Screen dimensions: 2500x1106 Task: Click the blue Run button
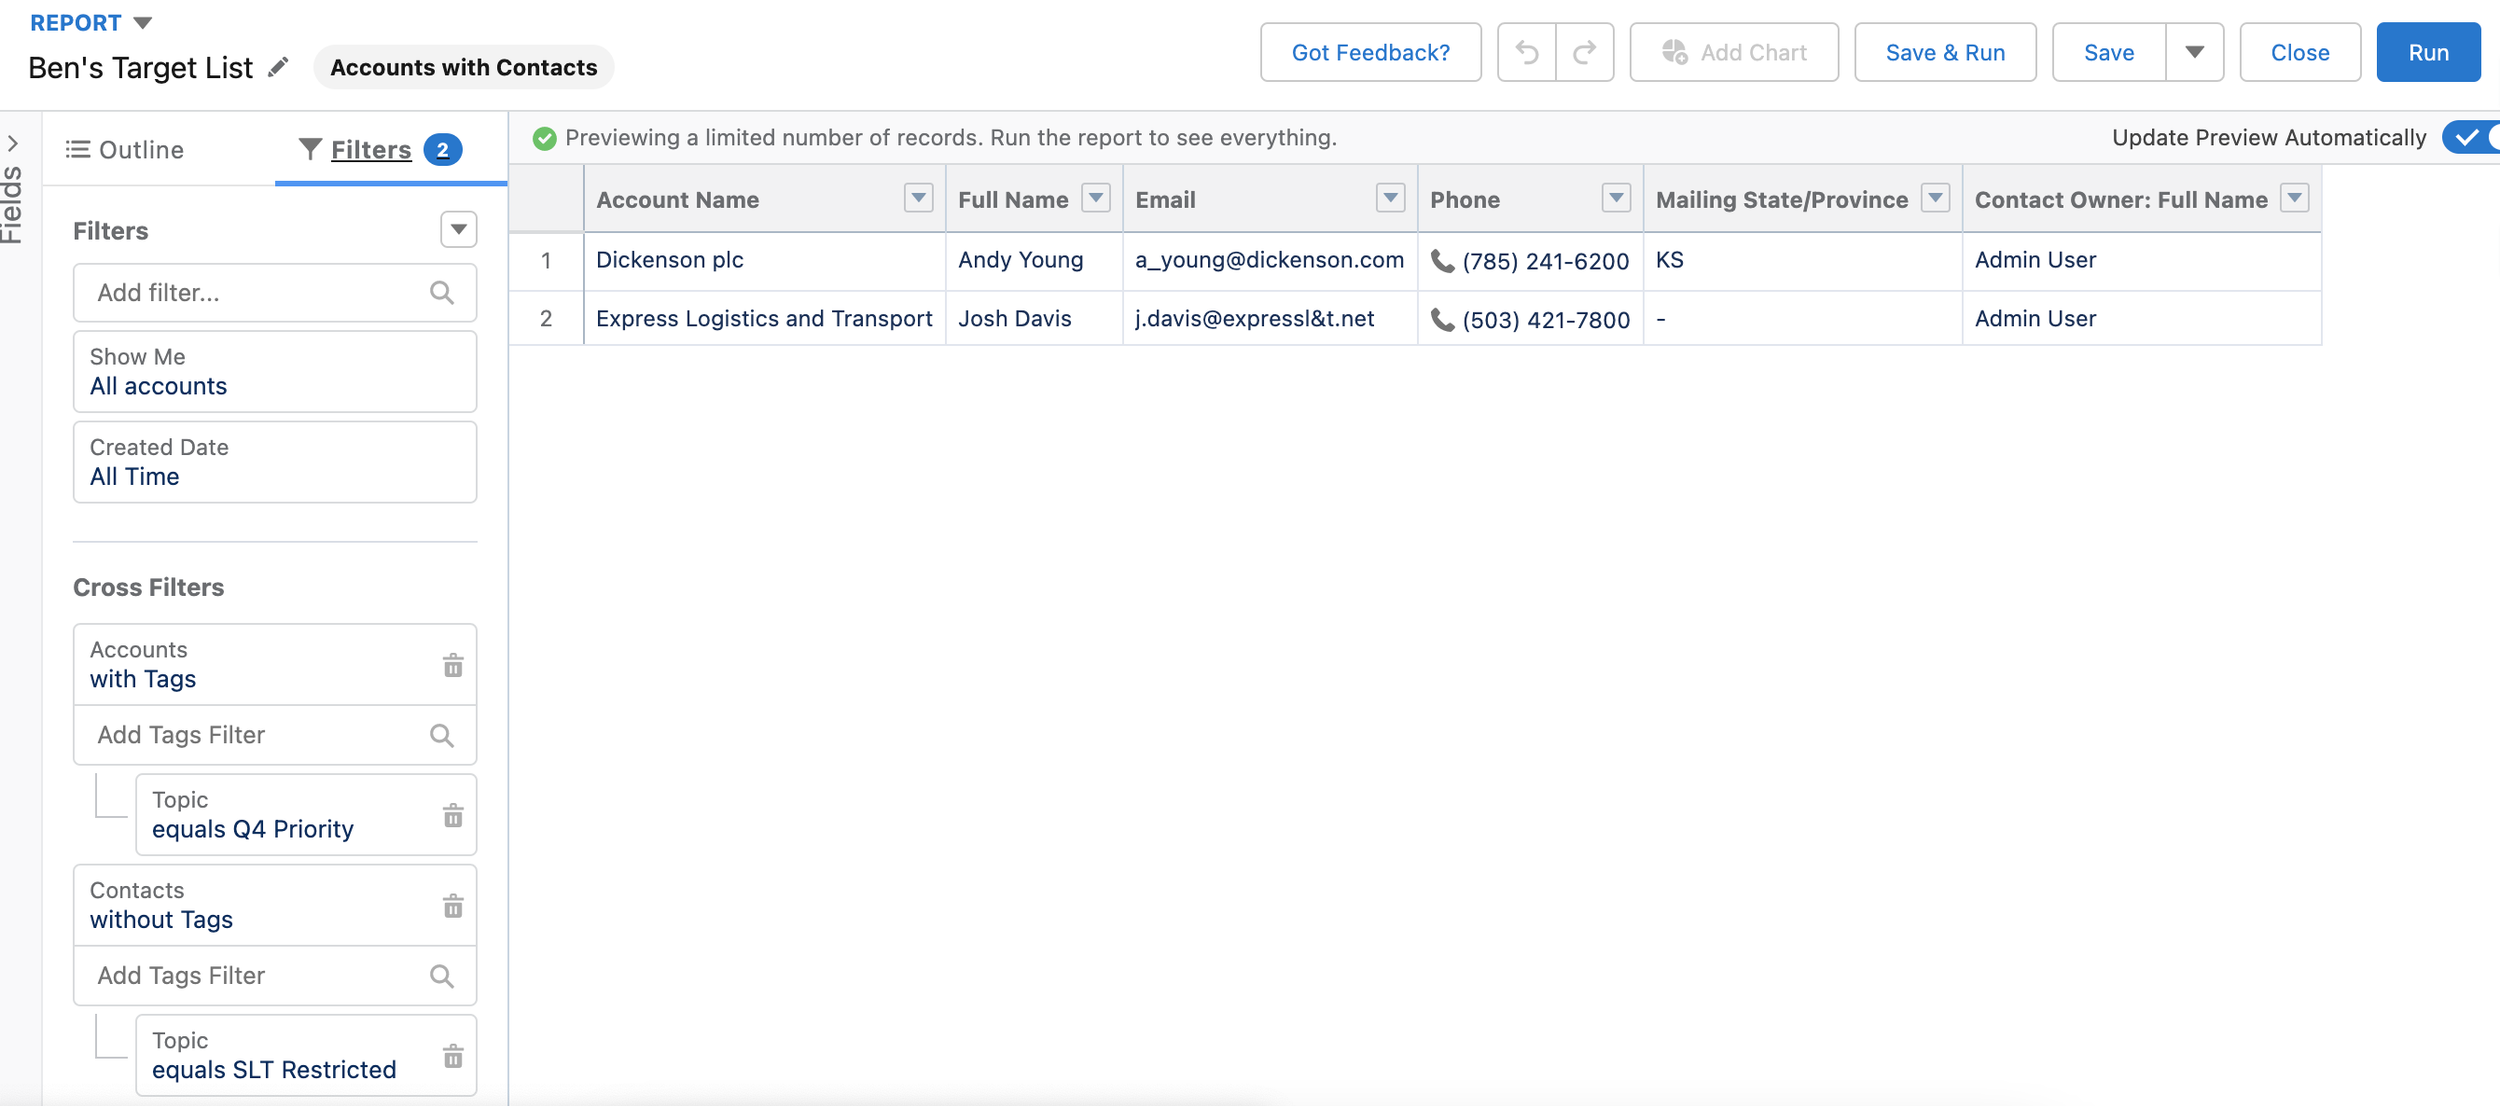[2428, 52]
